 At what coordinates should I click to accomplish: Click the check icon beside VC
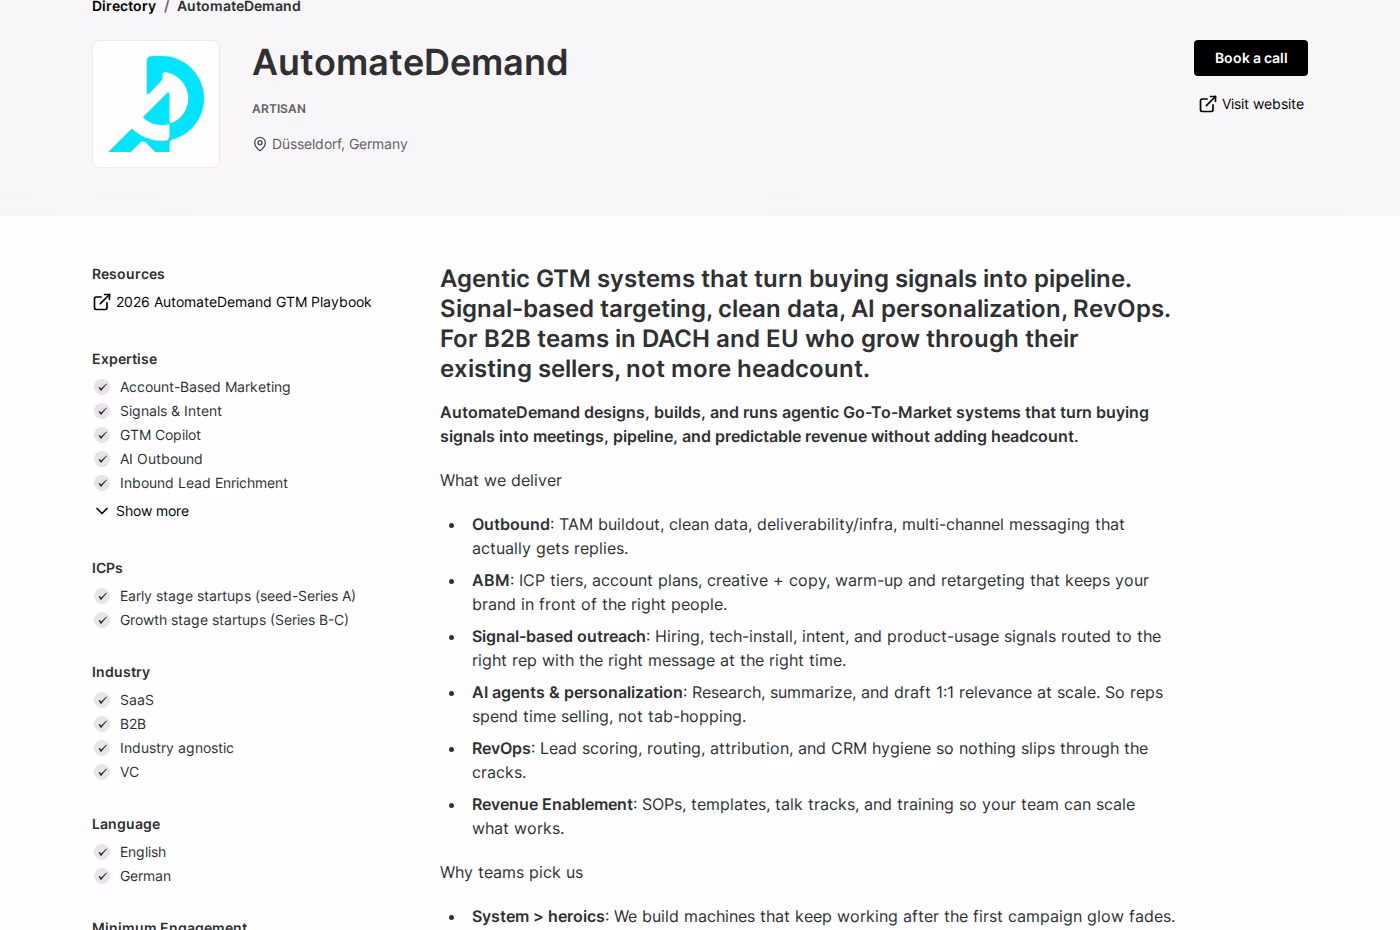[x=102, y=772]
